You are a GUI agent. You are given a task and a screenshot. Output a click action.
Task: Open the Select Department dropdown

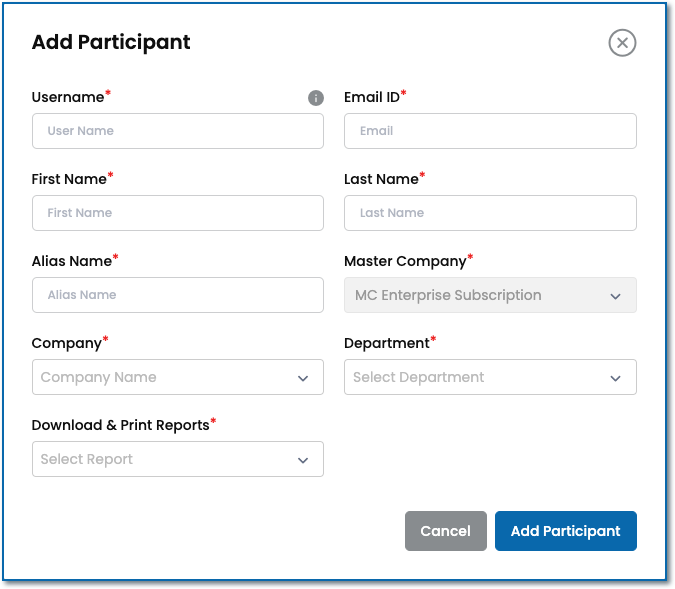coord(490,377)
